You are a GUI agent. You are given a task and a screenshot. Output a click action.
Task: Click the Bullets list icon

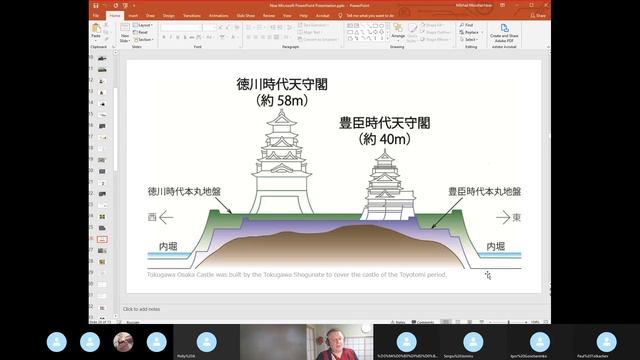249,27
